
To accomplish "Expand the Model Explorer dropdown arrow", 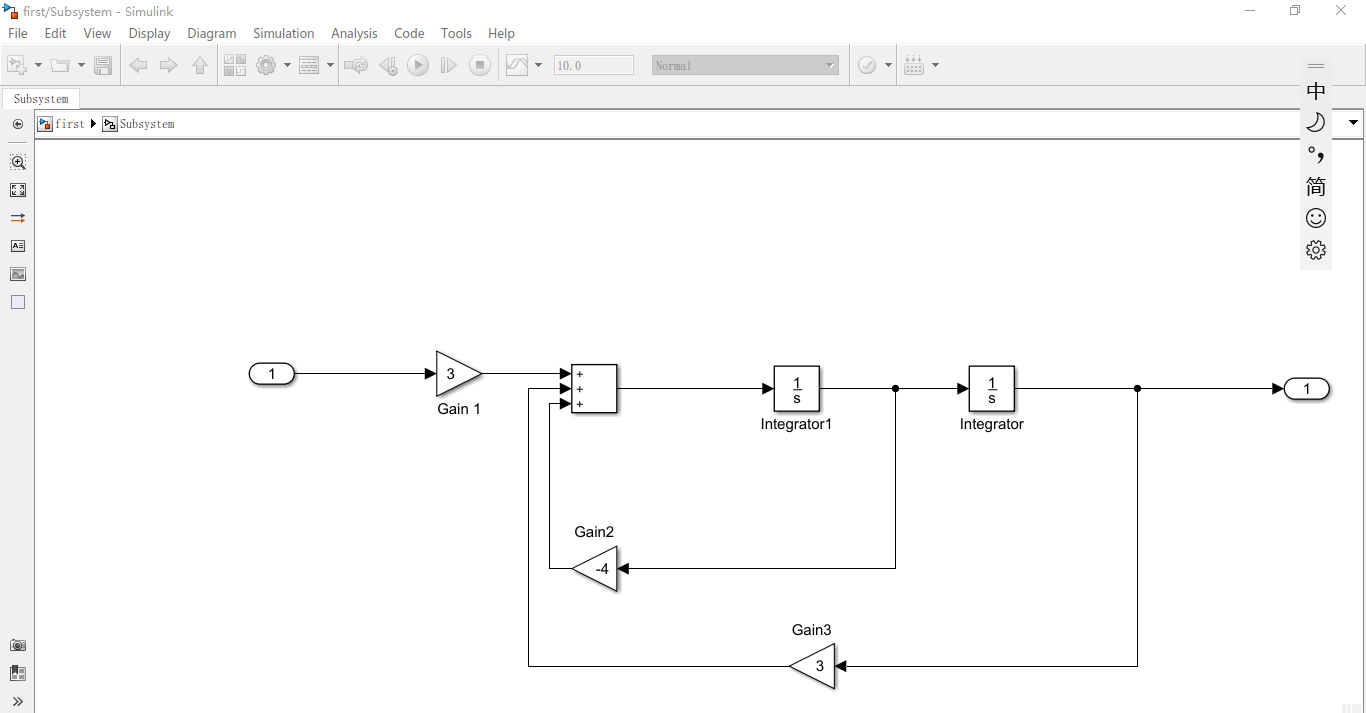I will pyautogui.click(x=329, y=65).
